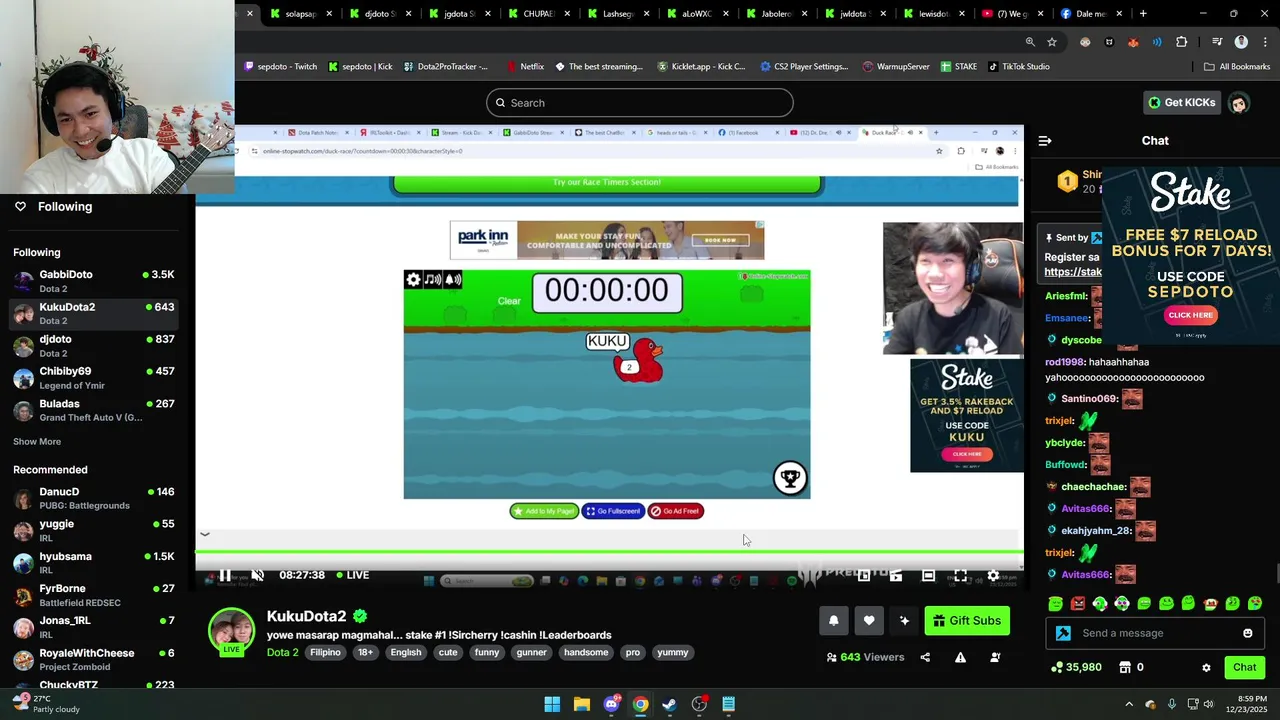Enter fullscreen on the stream player

tap(960, 575)
